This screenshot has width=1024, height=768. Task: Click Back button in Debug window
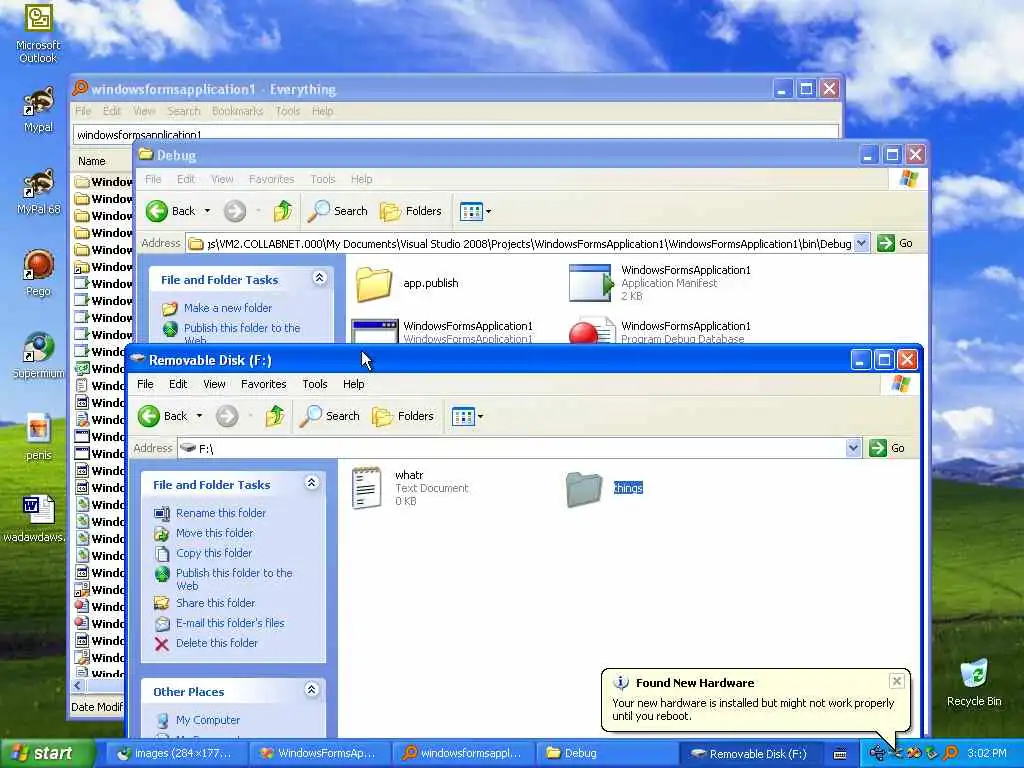pos(170,211)
